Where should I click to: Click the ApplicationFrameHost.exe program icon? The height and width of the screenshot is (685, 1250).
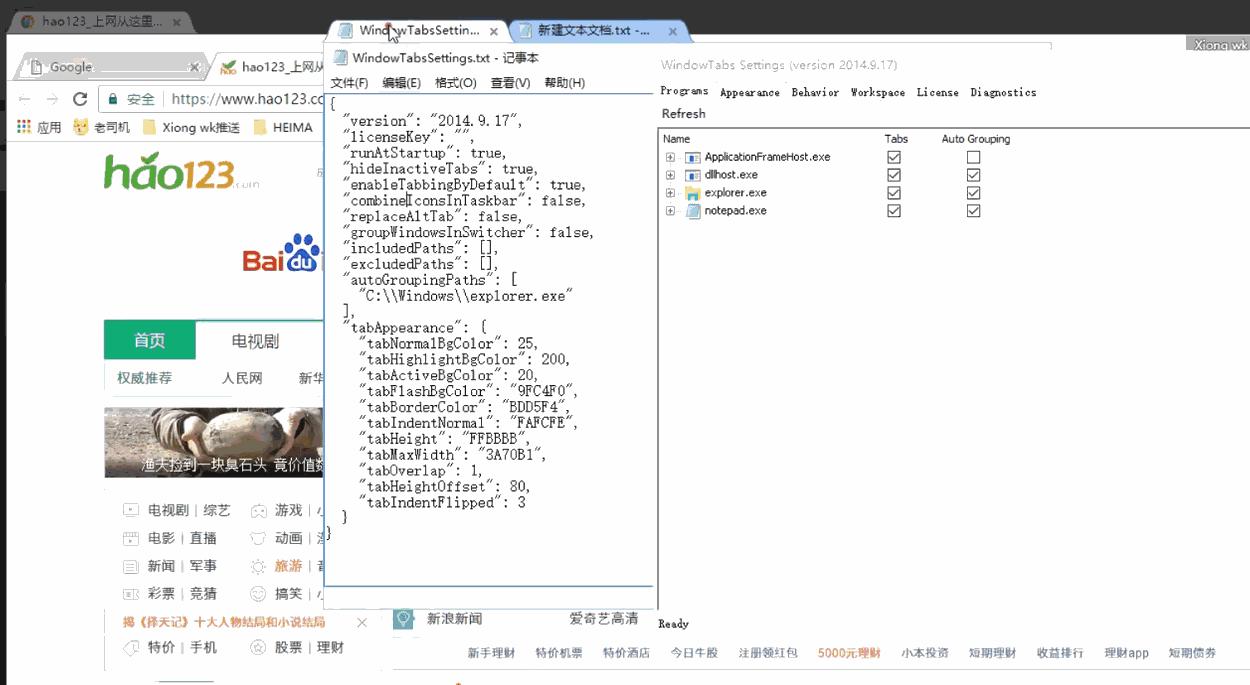tap(692, 157)
